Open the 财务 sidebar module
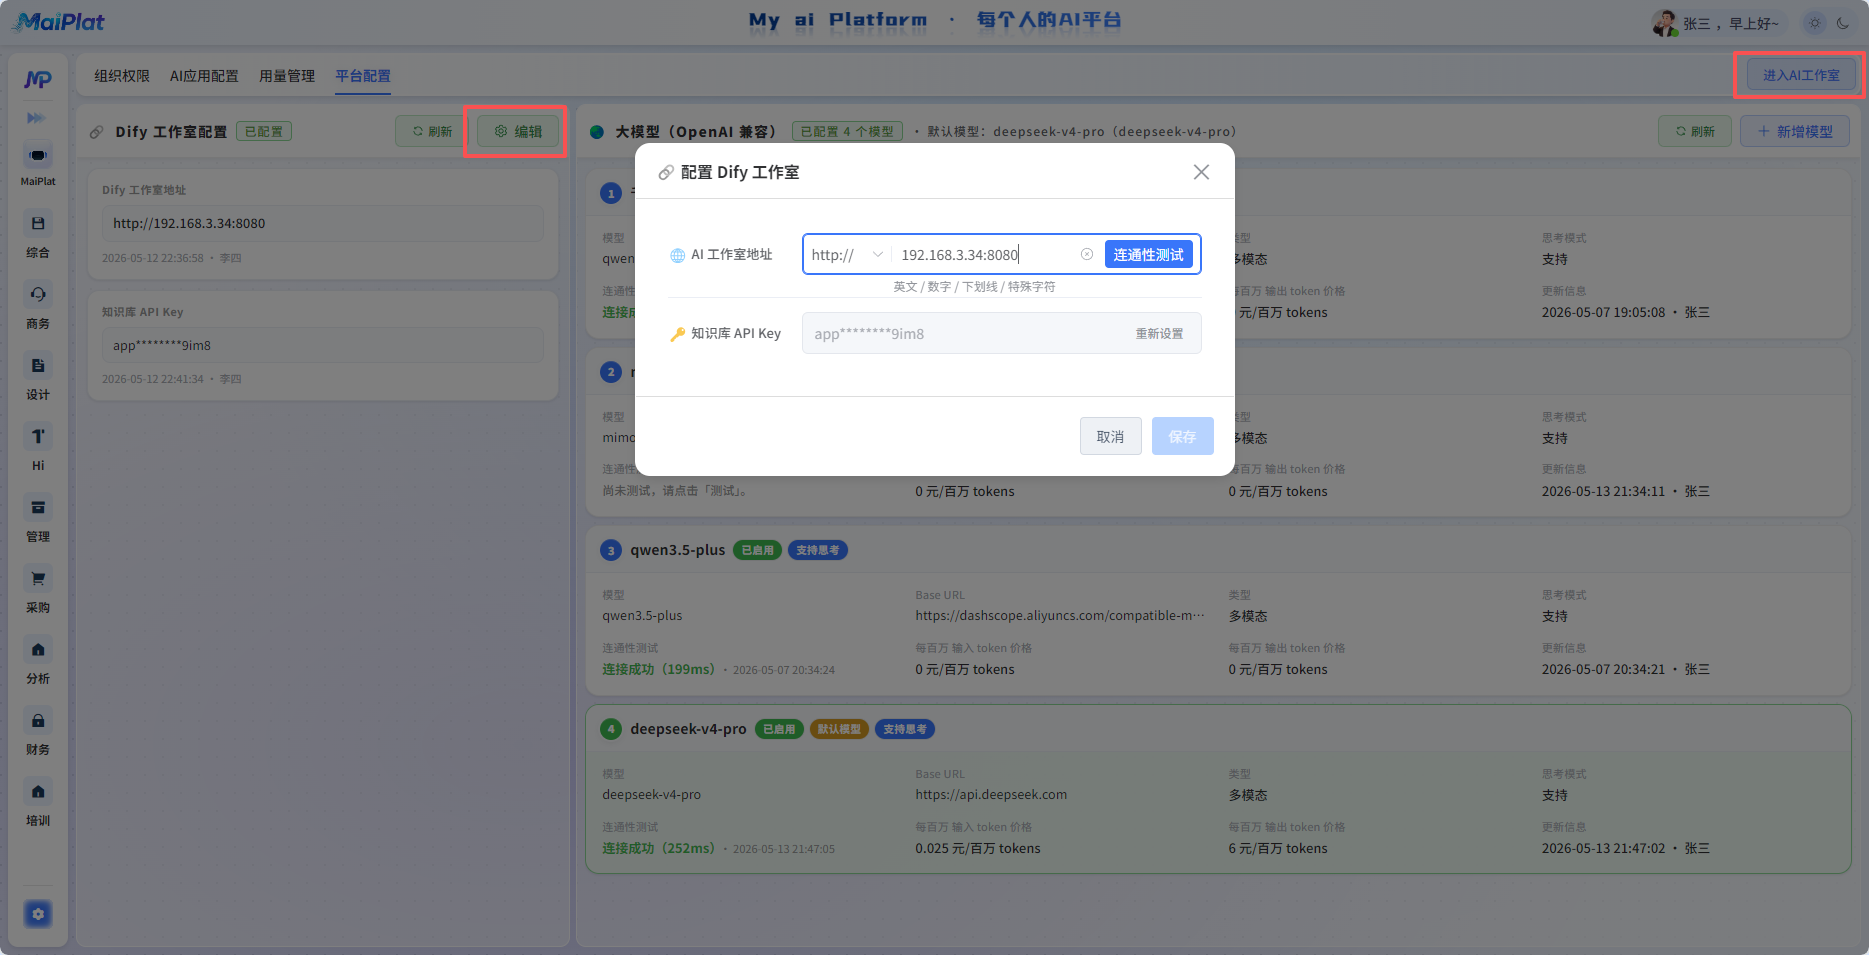Image resolution: width=1869 pixels, height=955 pixels. click(38, 733)
